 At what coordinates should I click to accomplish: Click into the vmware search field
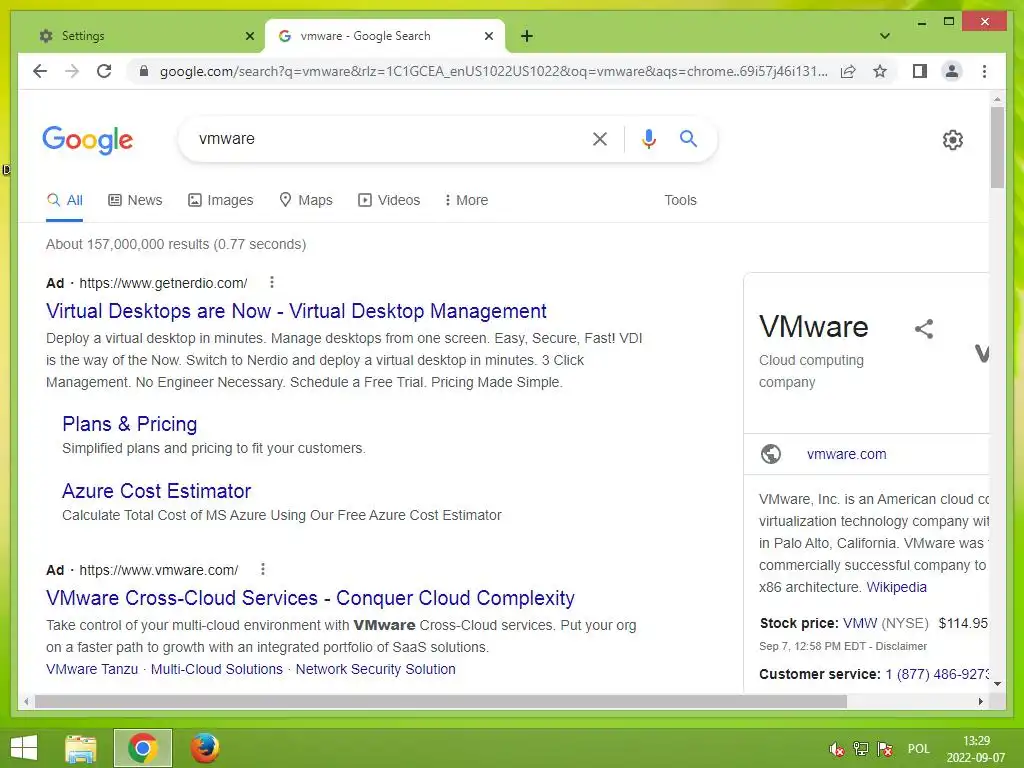click(x=385, y=138)
